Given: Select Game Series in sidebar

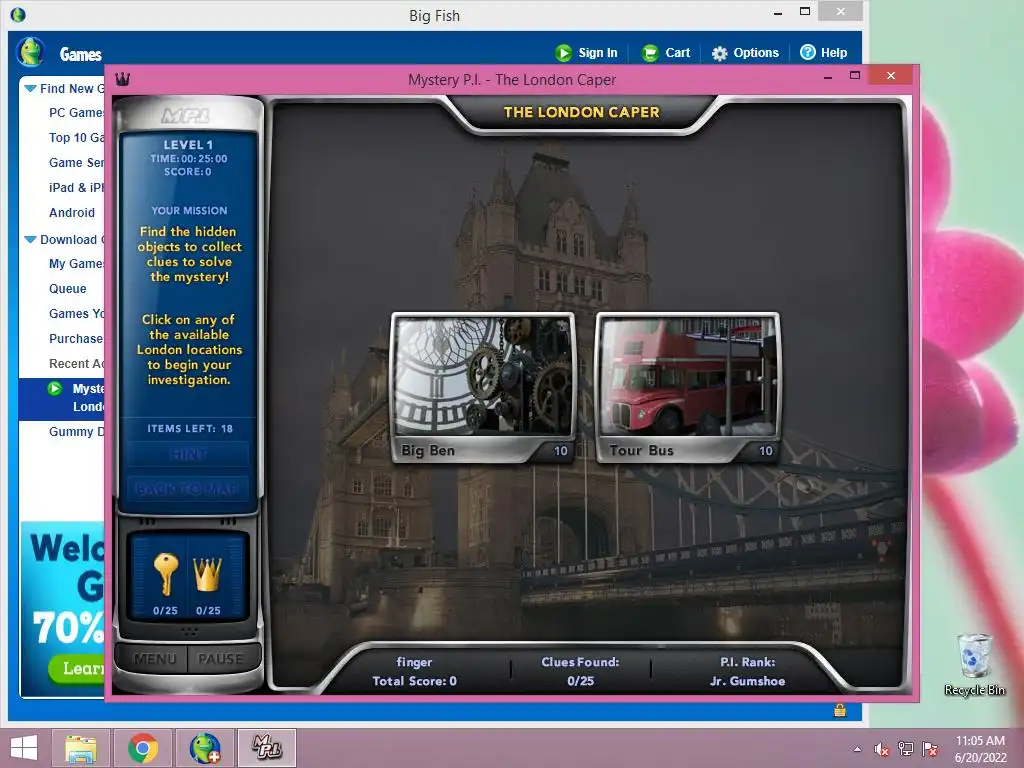Looking at the screenshot, I should point(76,163).
